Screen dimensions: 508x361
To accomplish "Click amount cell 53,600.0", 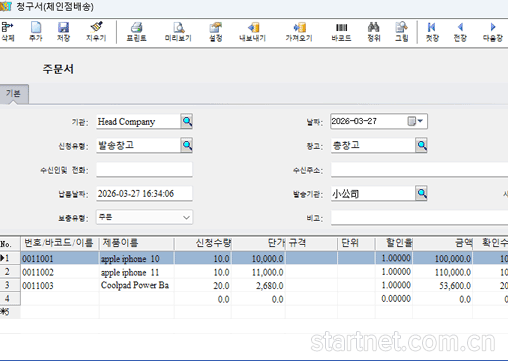I will point(443,285).
